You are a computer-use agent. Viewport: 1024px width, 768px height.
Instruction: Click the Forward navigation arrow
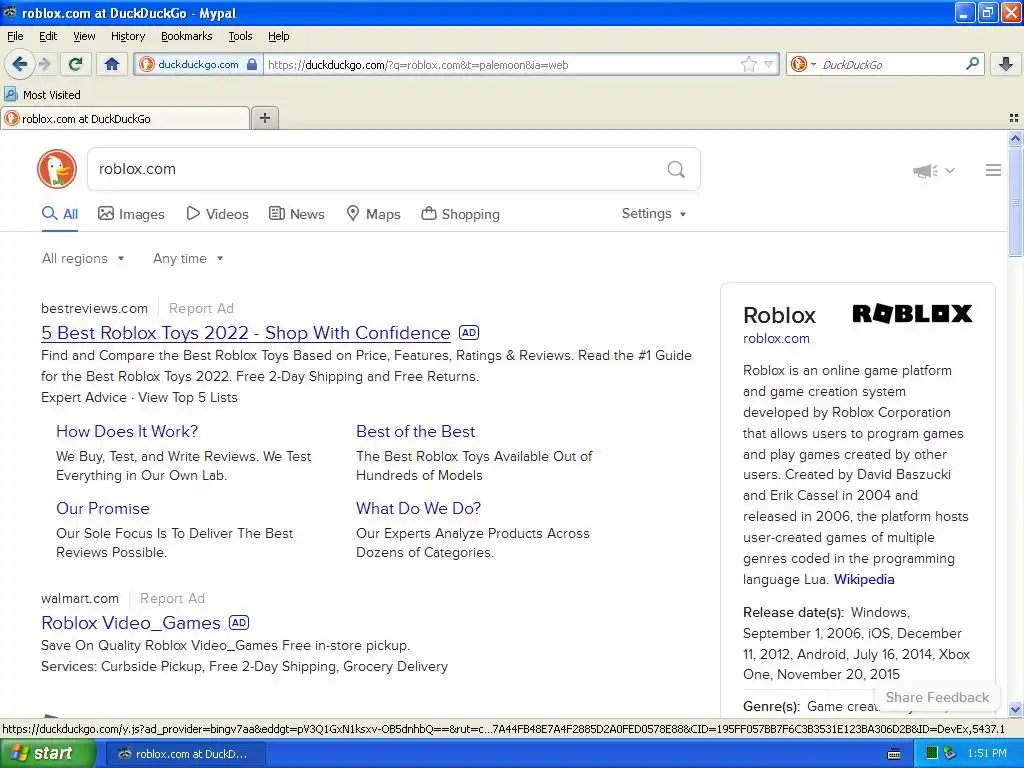[45, 64]
